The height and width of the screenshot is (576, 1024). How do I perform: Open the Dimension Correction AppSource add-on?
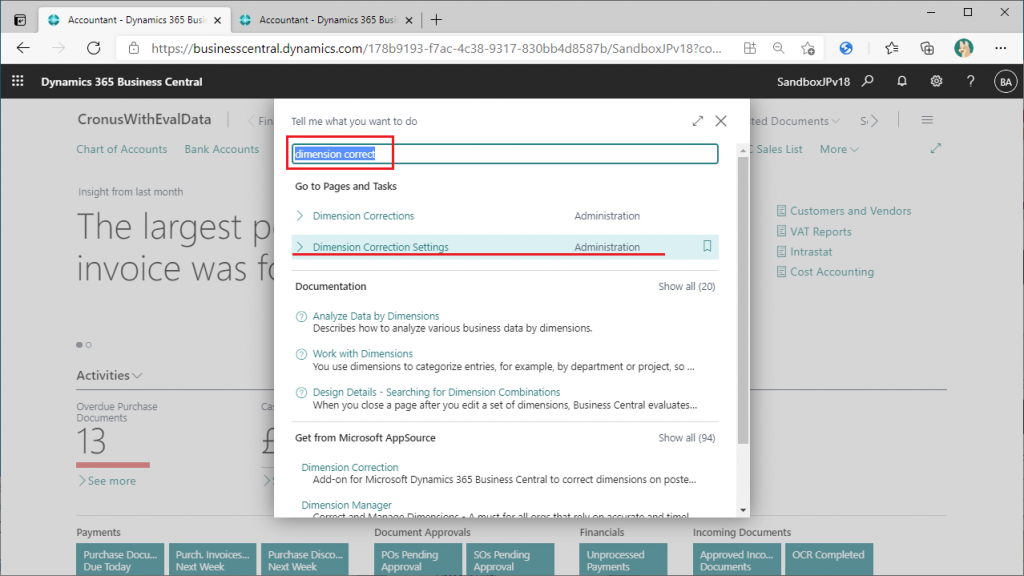[x=349, y=467]
